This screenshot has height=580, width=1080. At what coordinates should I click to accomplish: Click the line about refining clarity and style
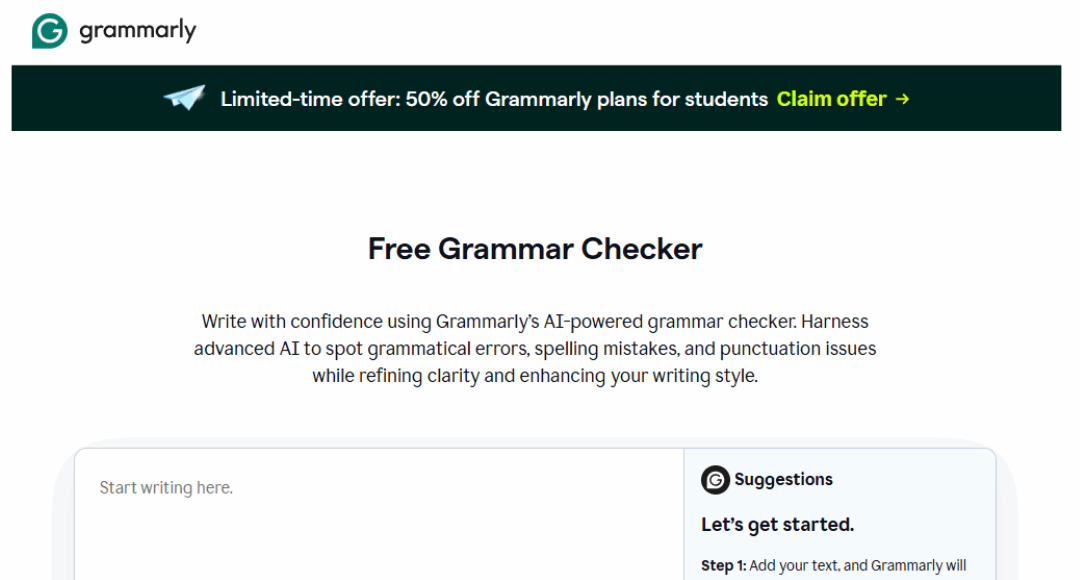pos(535,376)
